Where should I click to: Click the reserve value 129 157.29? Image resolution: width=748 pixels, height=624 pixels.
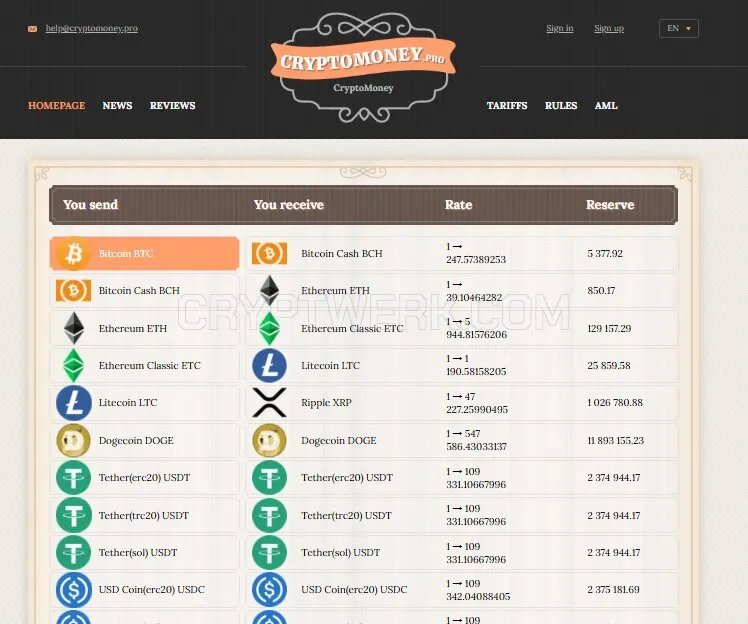pyautogui.click(x=609, y=328)
